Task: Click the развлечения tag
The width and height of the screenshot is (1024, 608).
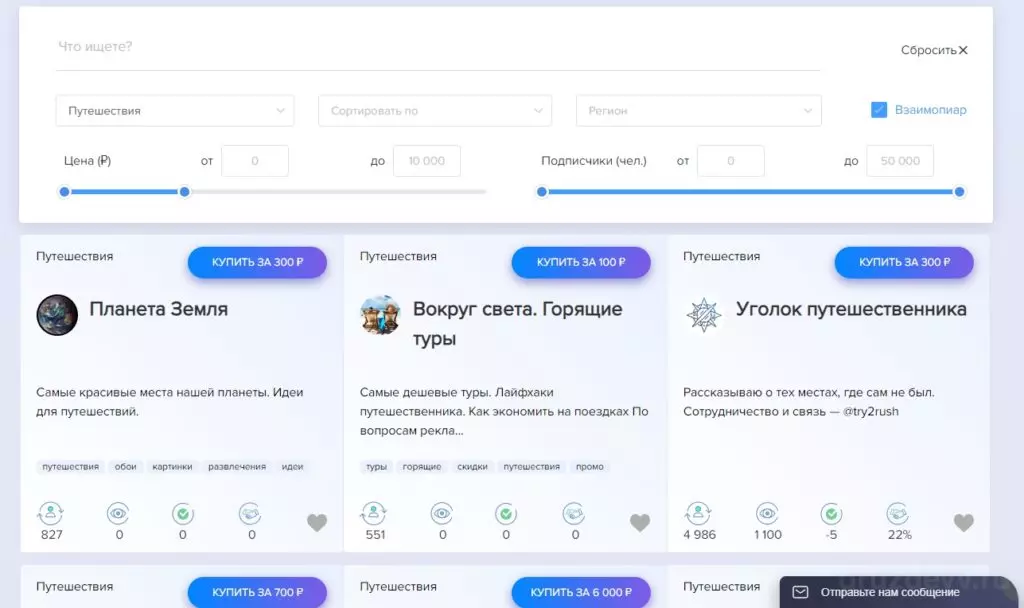Action: pos(237,467)
